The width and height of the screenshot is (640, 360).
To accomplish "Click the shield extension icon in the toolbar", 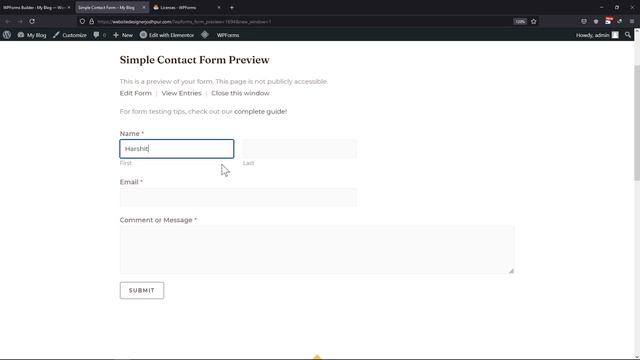I will point(596,21).
